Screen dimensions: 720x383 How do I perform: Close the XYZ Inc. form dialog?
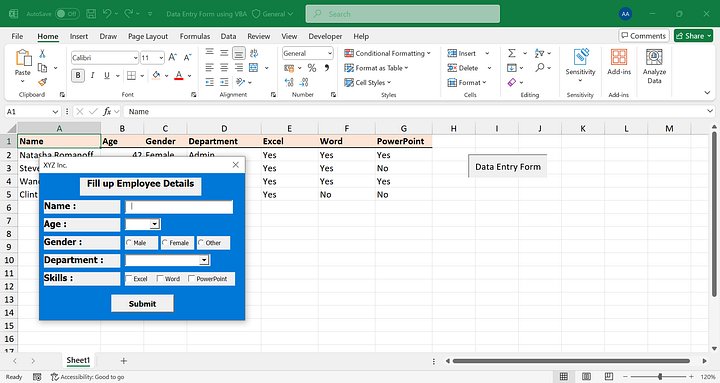tap(236, 165)
